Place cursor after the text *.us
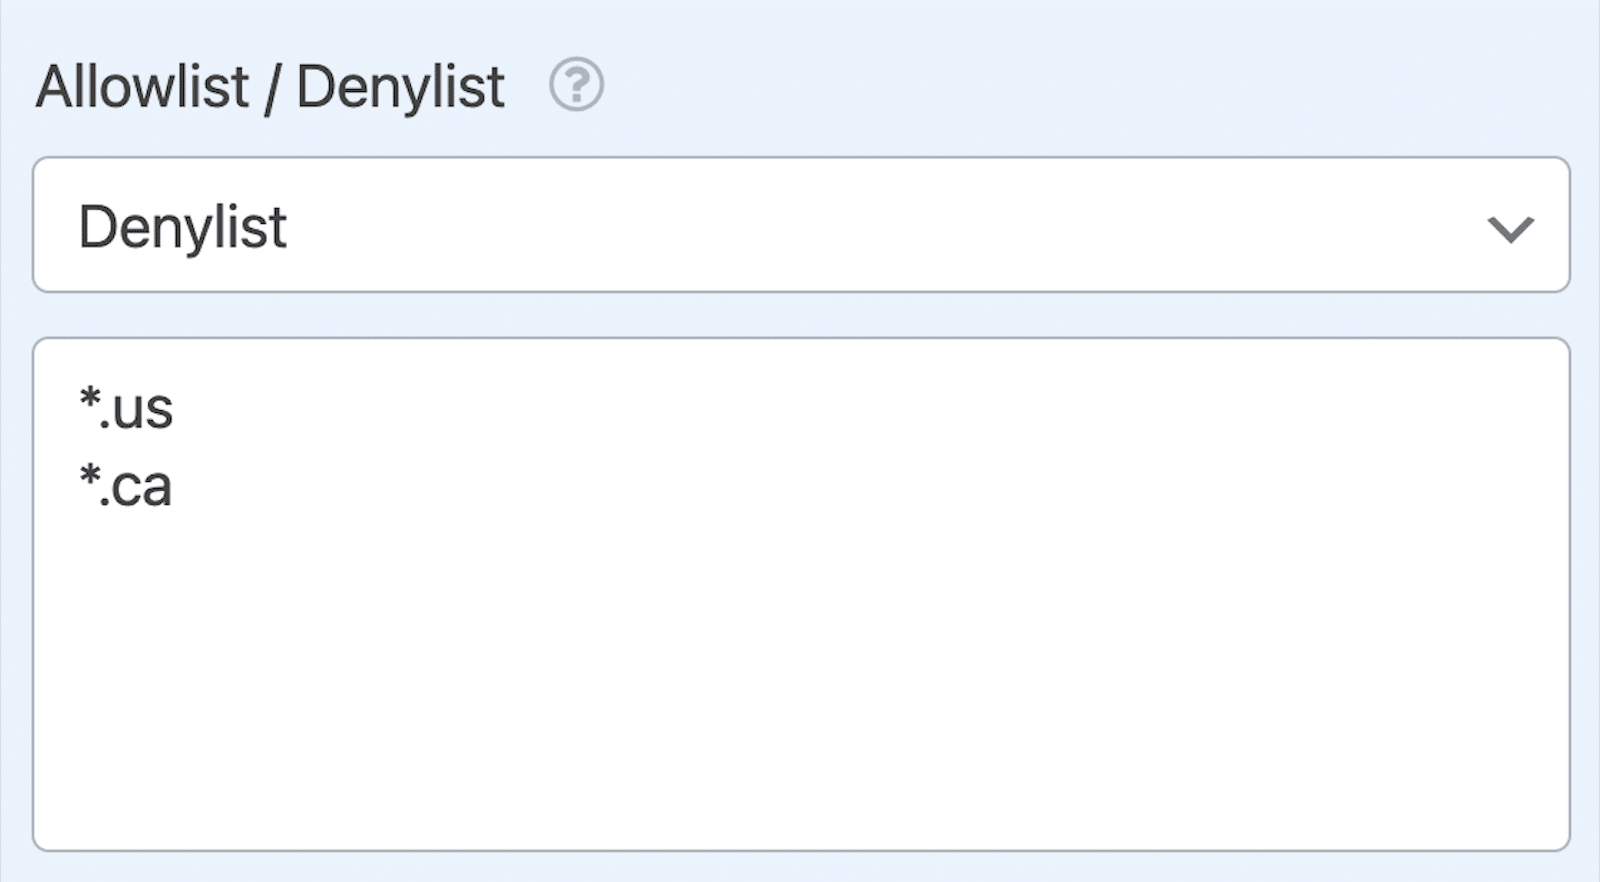The height and width of the screenshot is (882, 1600). click(176, 409)
